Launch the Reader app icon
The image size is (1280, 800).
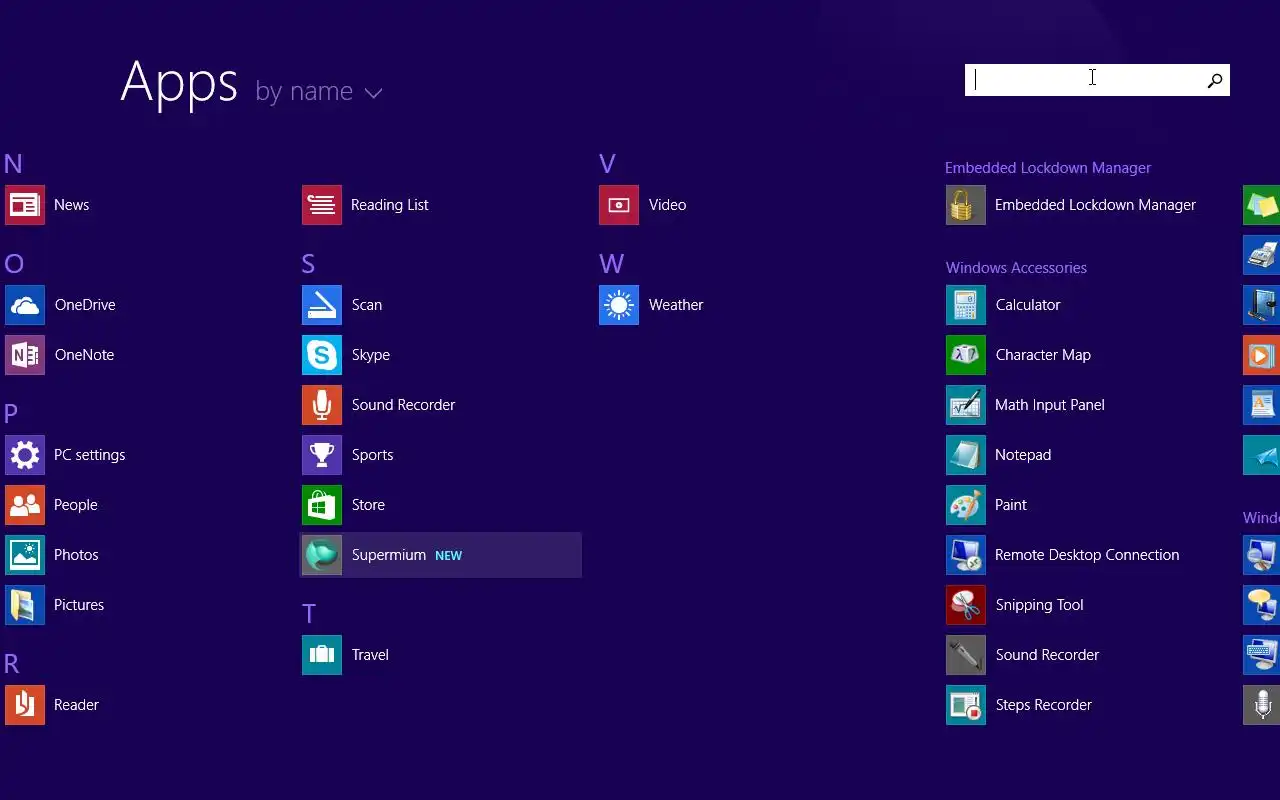(x=25, y=705)
